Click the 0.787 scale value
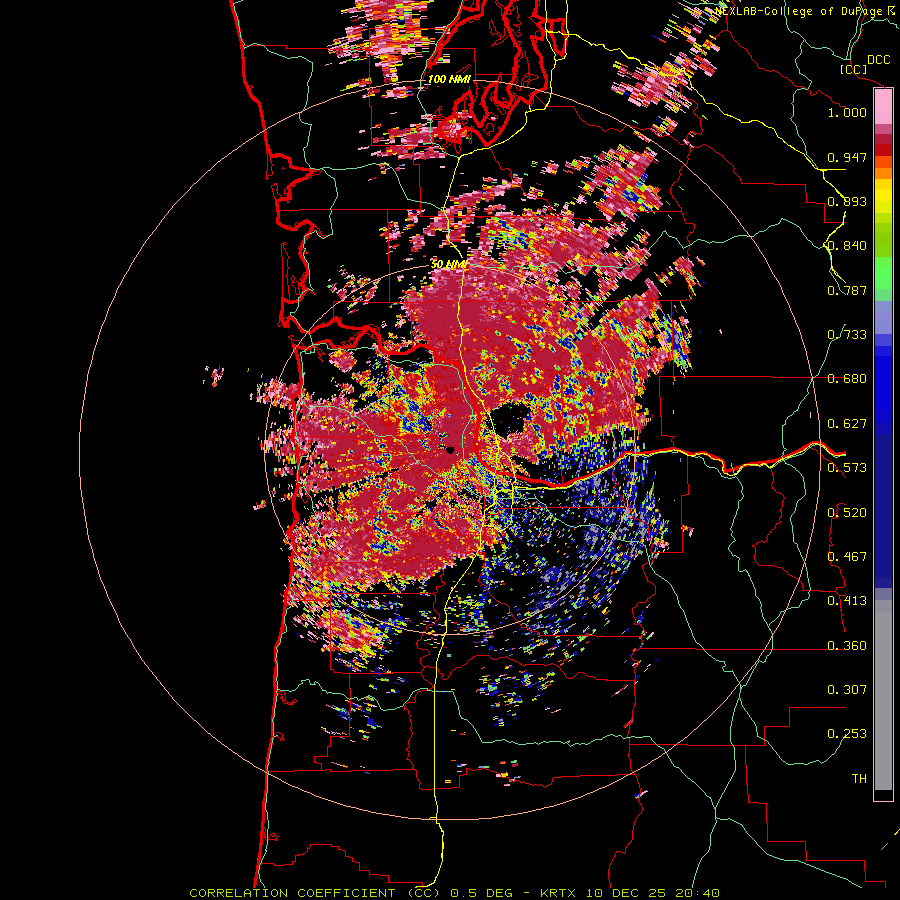This screenshot has height=900, width=900. pos(847,290)
